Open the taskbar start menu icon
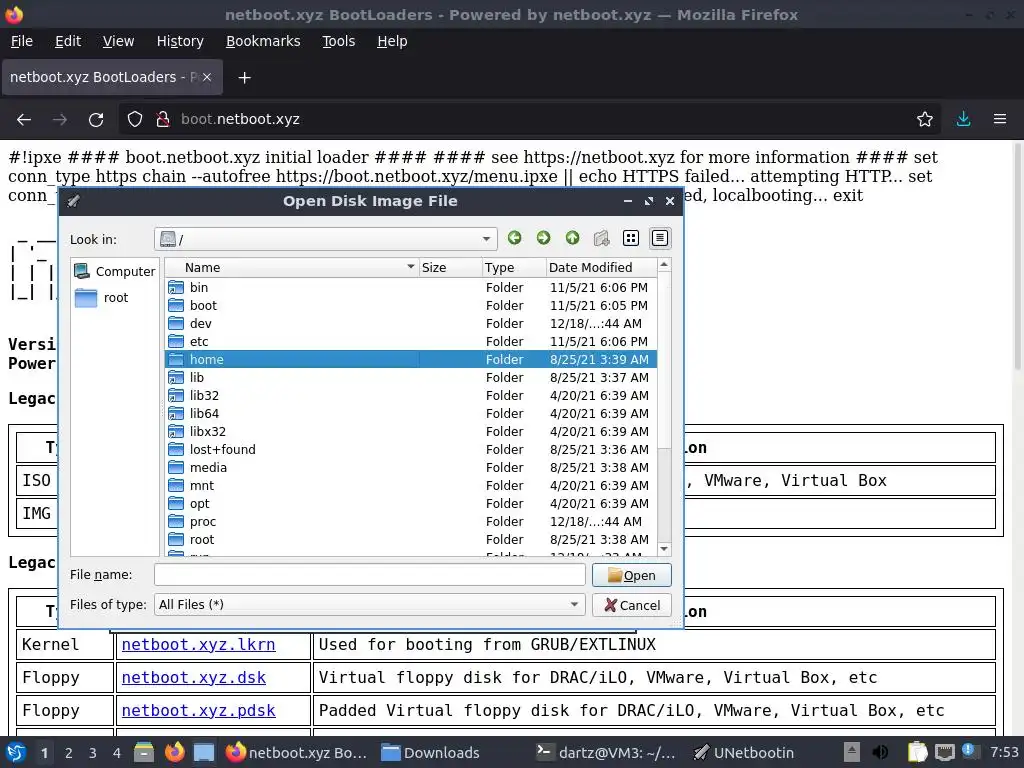Image resolution: width=1024 pixels, height=768 pixels. [x=16, y=753]
